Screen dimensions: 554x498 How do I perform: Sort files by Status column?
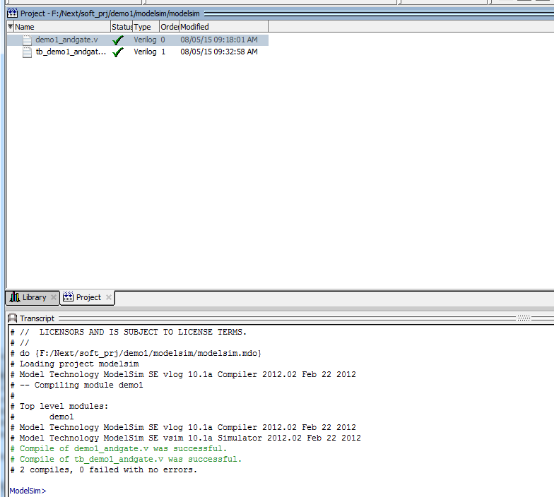click(x=122, y=27)
